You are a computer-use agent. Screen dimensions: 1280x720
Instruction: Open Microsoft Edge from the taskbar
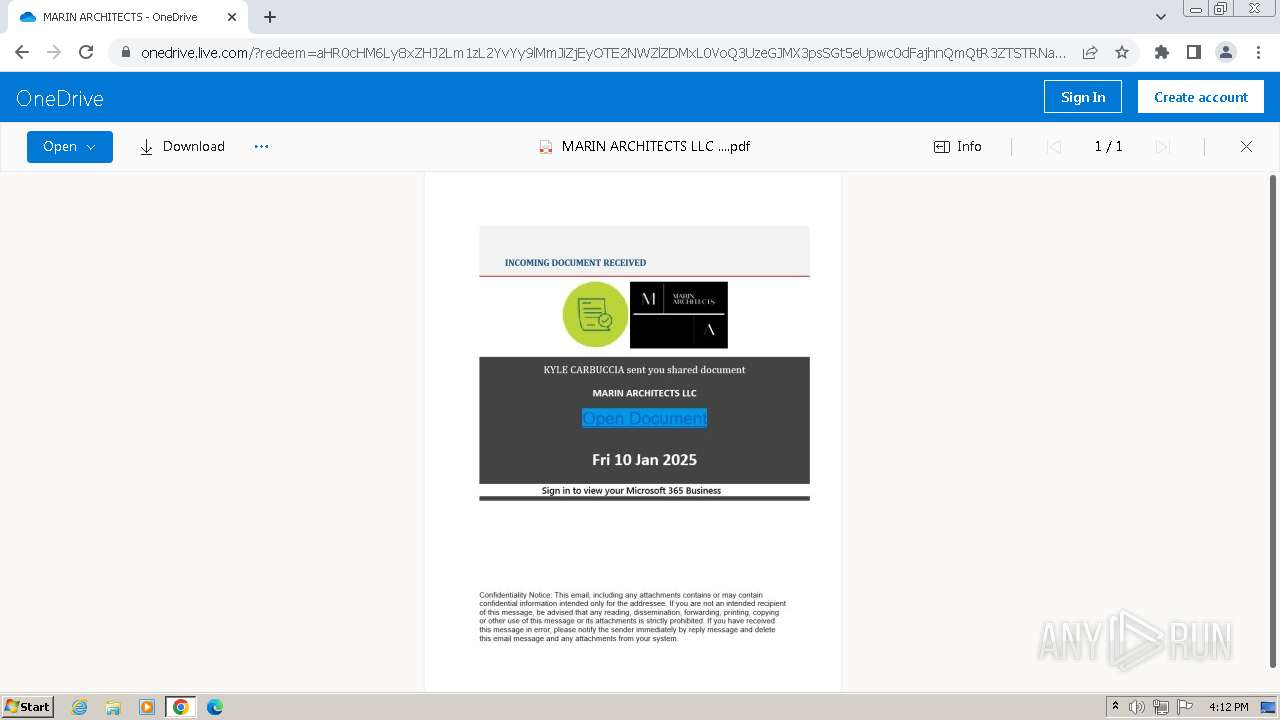pyautogui.click(x=215, y=707)
